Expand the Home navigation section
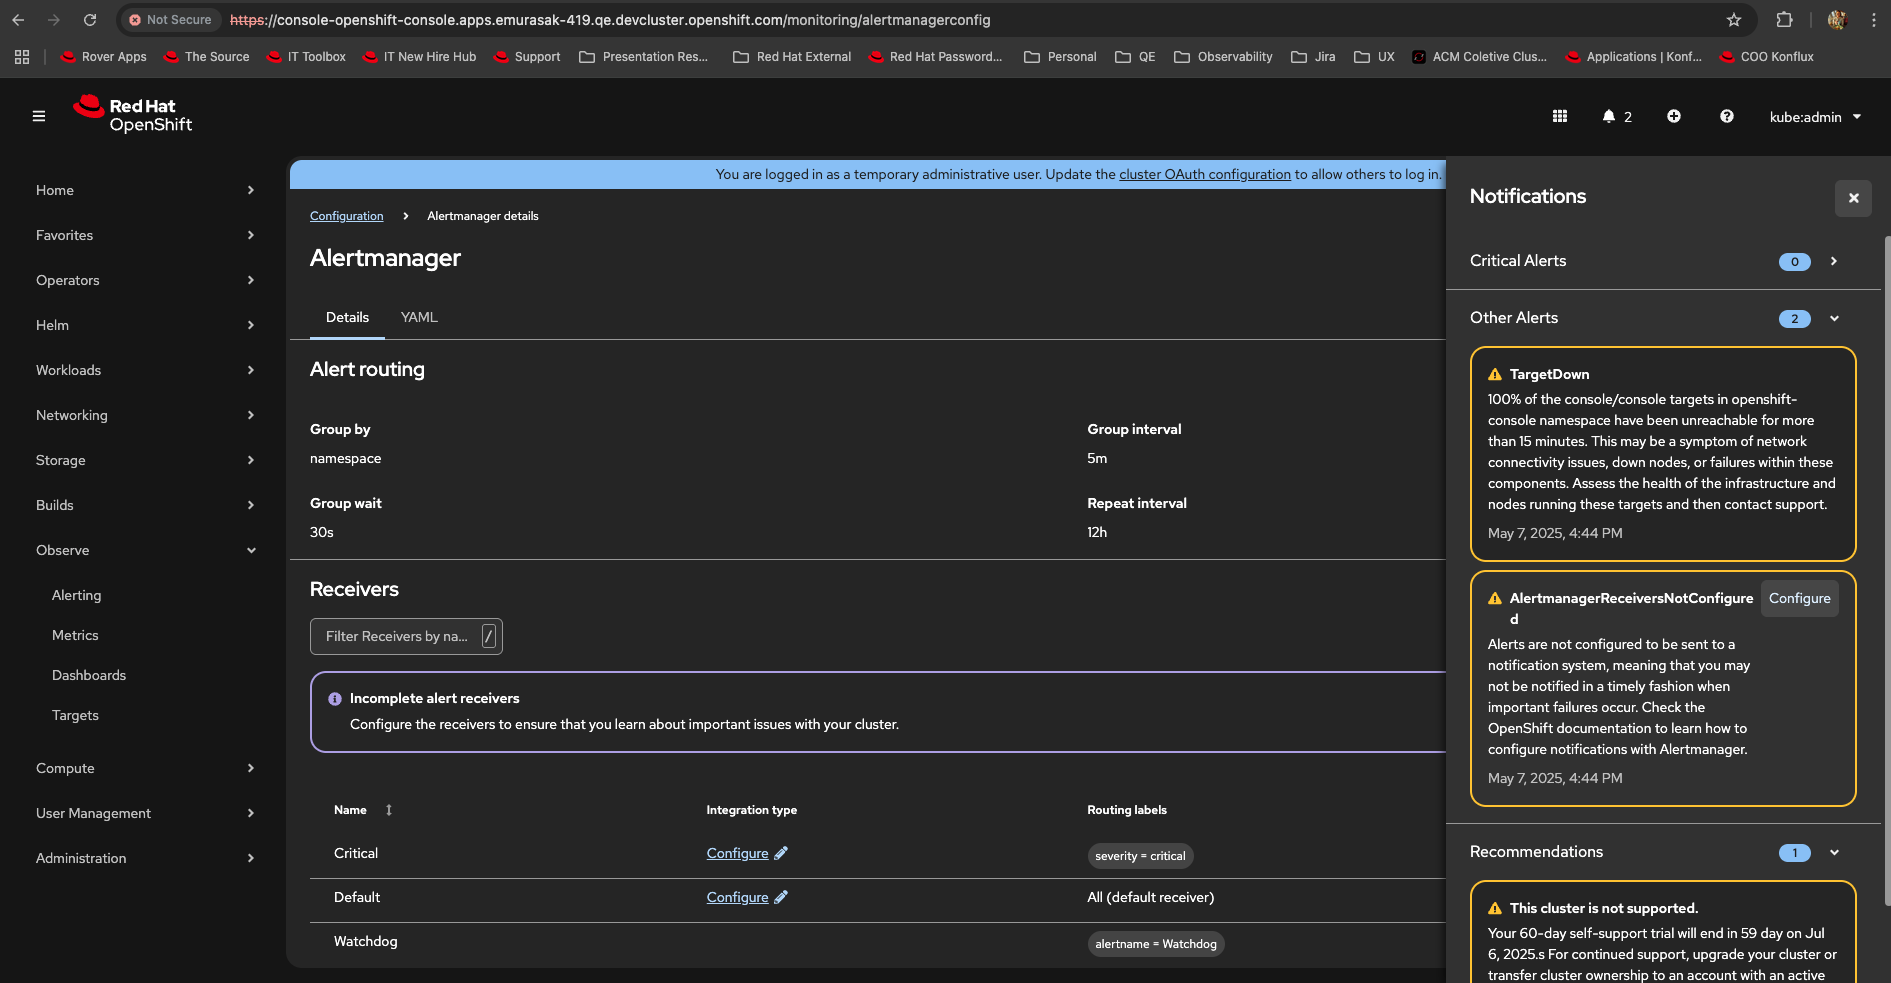The width and height of the screenshot is (1891, 983). (145, 190)
